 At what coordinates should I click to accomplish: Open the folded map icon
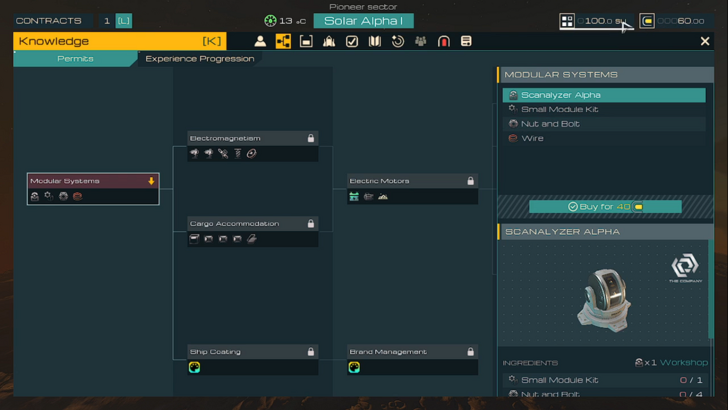coord(375,41)
